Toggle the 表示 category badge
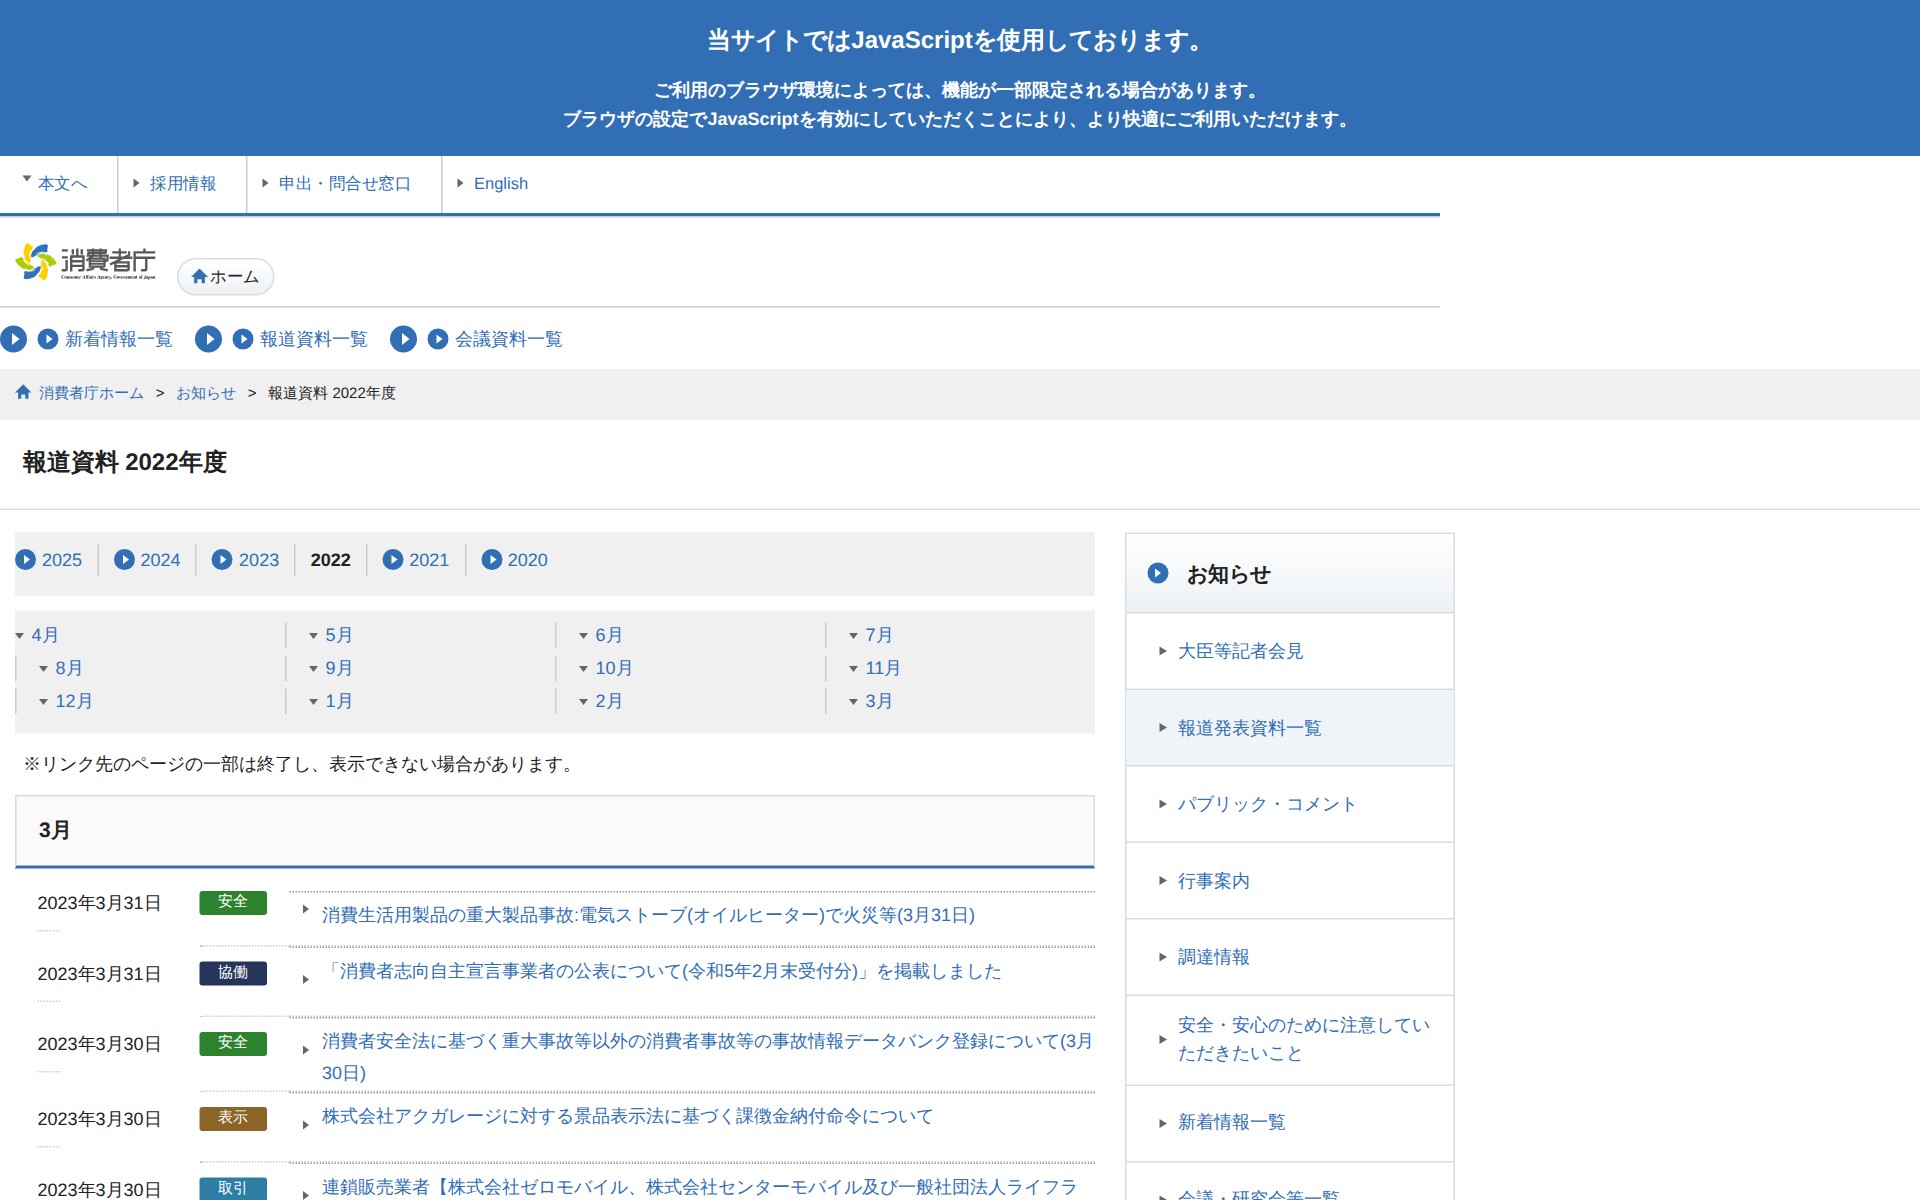The image size is (1920, 1200). [x=233, y=1118]
